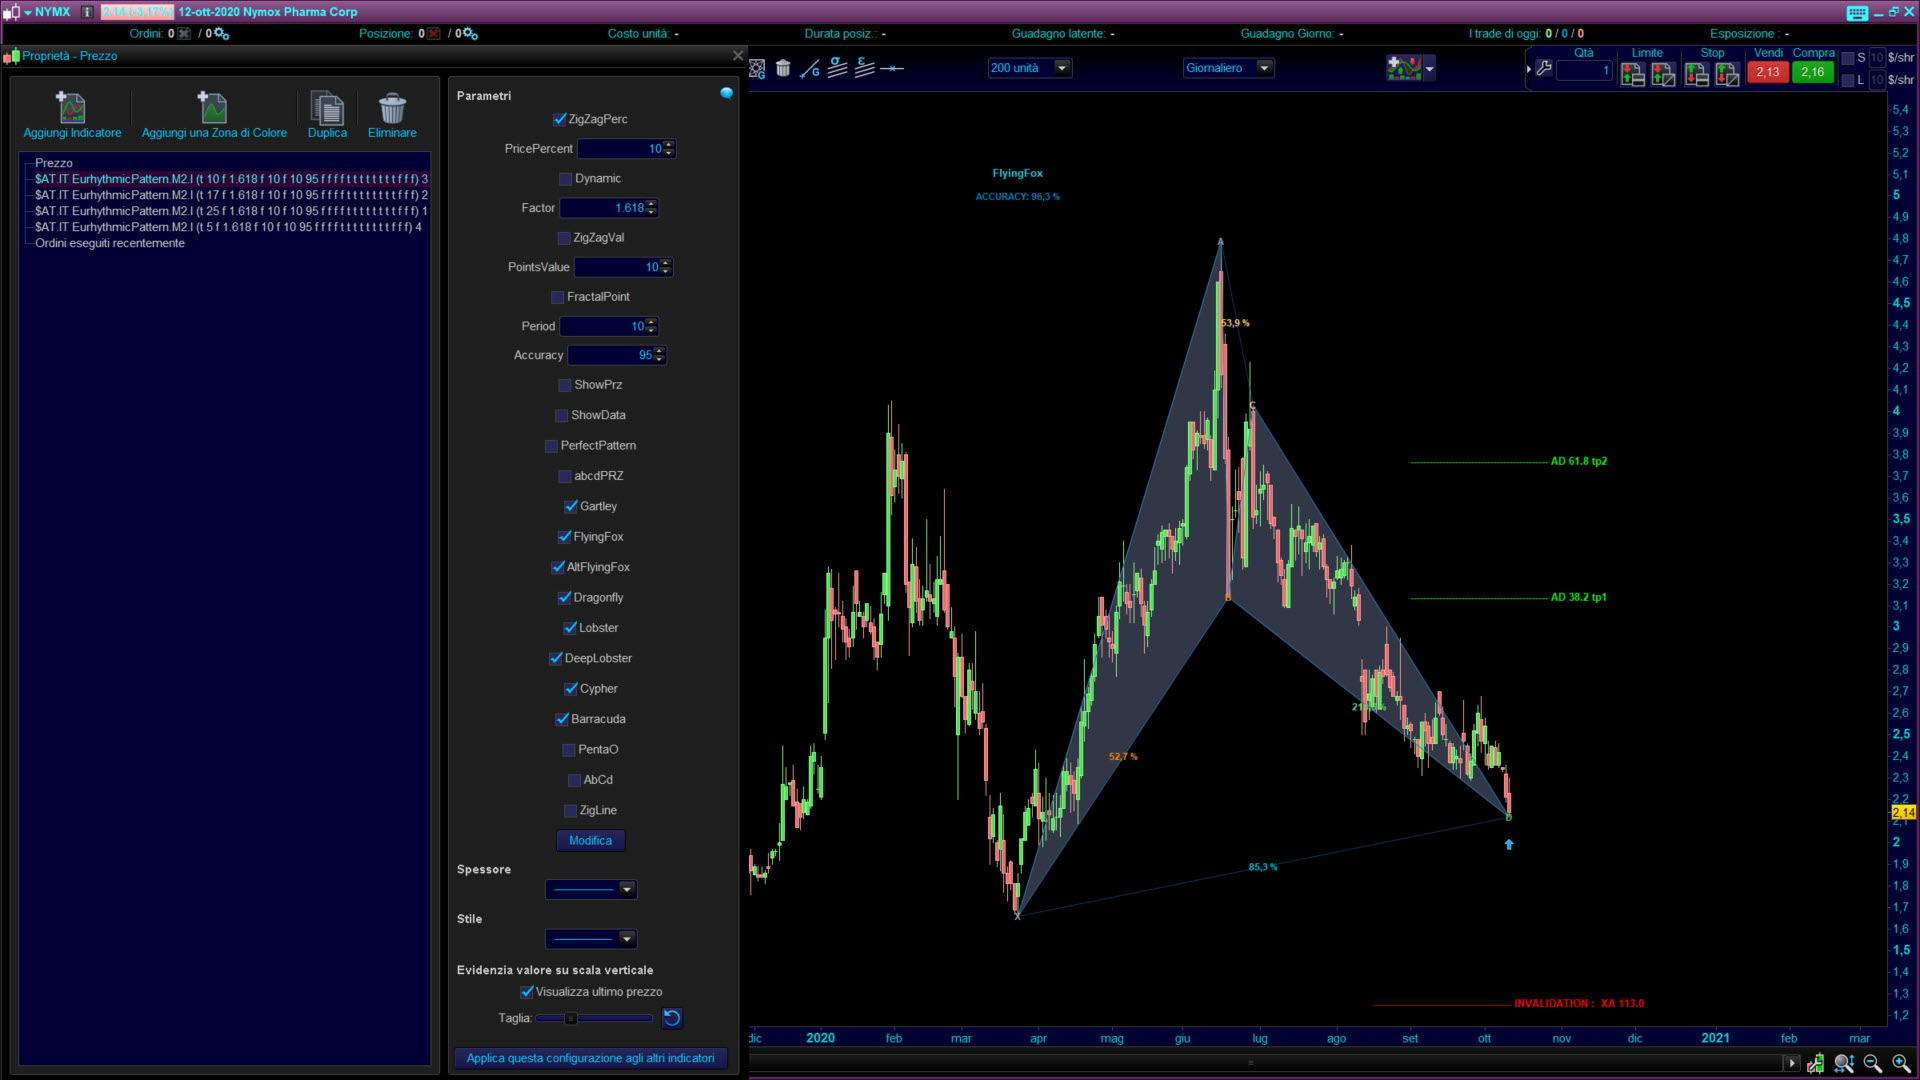
Task: Select the Prezzo tree root item
Action: tap(54, 163)
